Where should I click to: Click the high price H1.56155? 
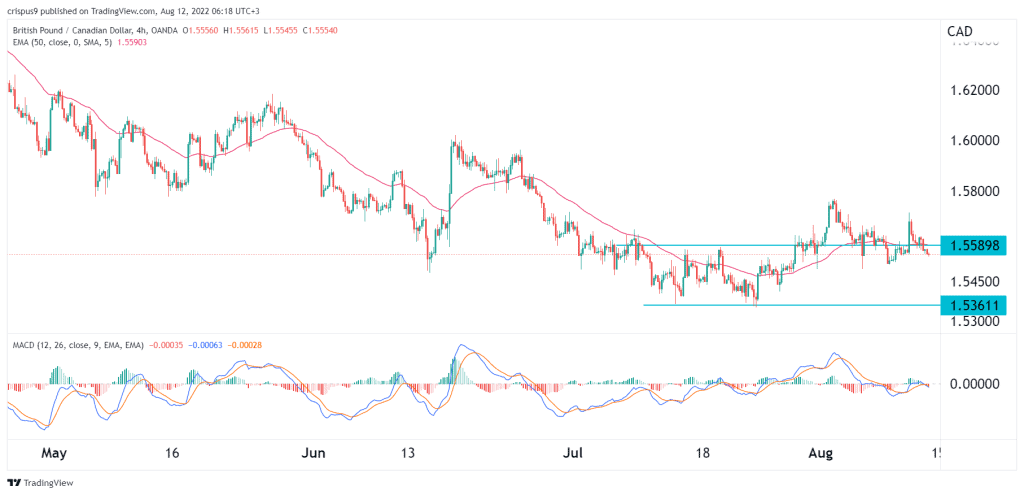pyautogui.click(x=243, y=31)
